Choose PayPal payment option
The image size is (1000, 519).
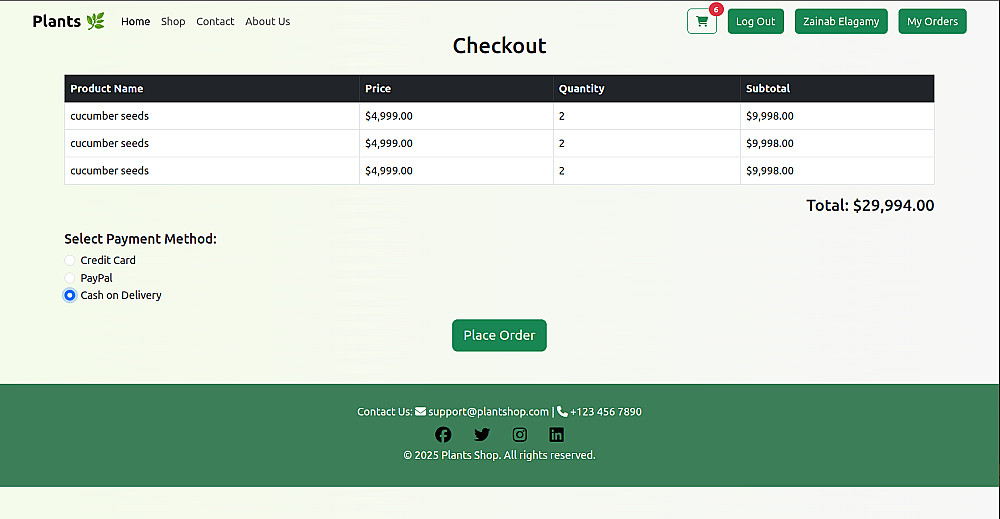pyautogui.click(x=70, y=278)
